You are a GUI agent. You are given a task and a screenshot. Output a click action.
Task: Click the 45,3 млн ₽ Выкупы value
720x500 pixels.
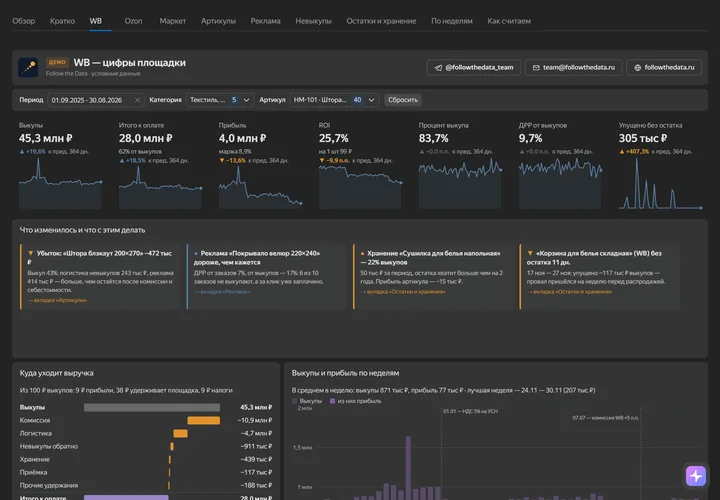(46, 138)
